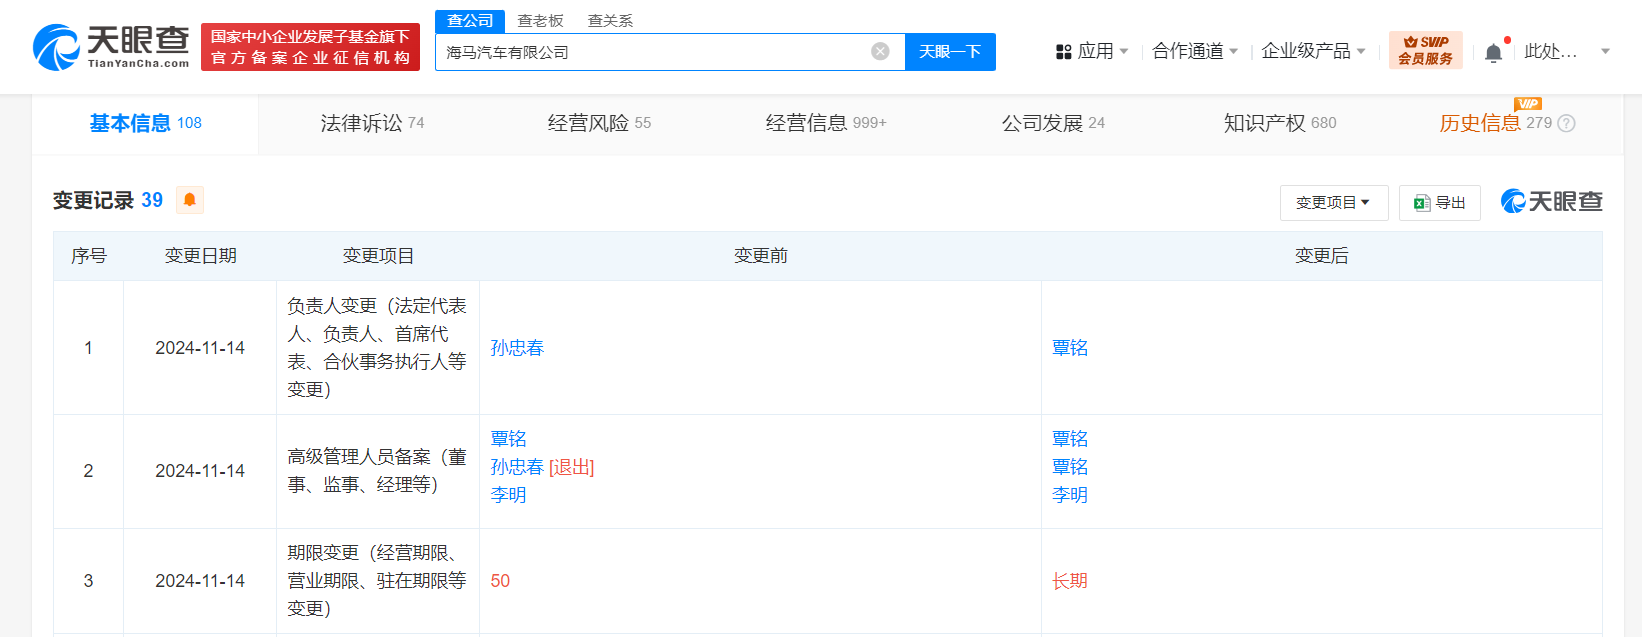Open the notification bell in header

(x=1493, y=52)
